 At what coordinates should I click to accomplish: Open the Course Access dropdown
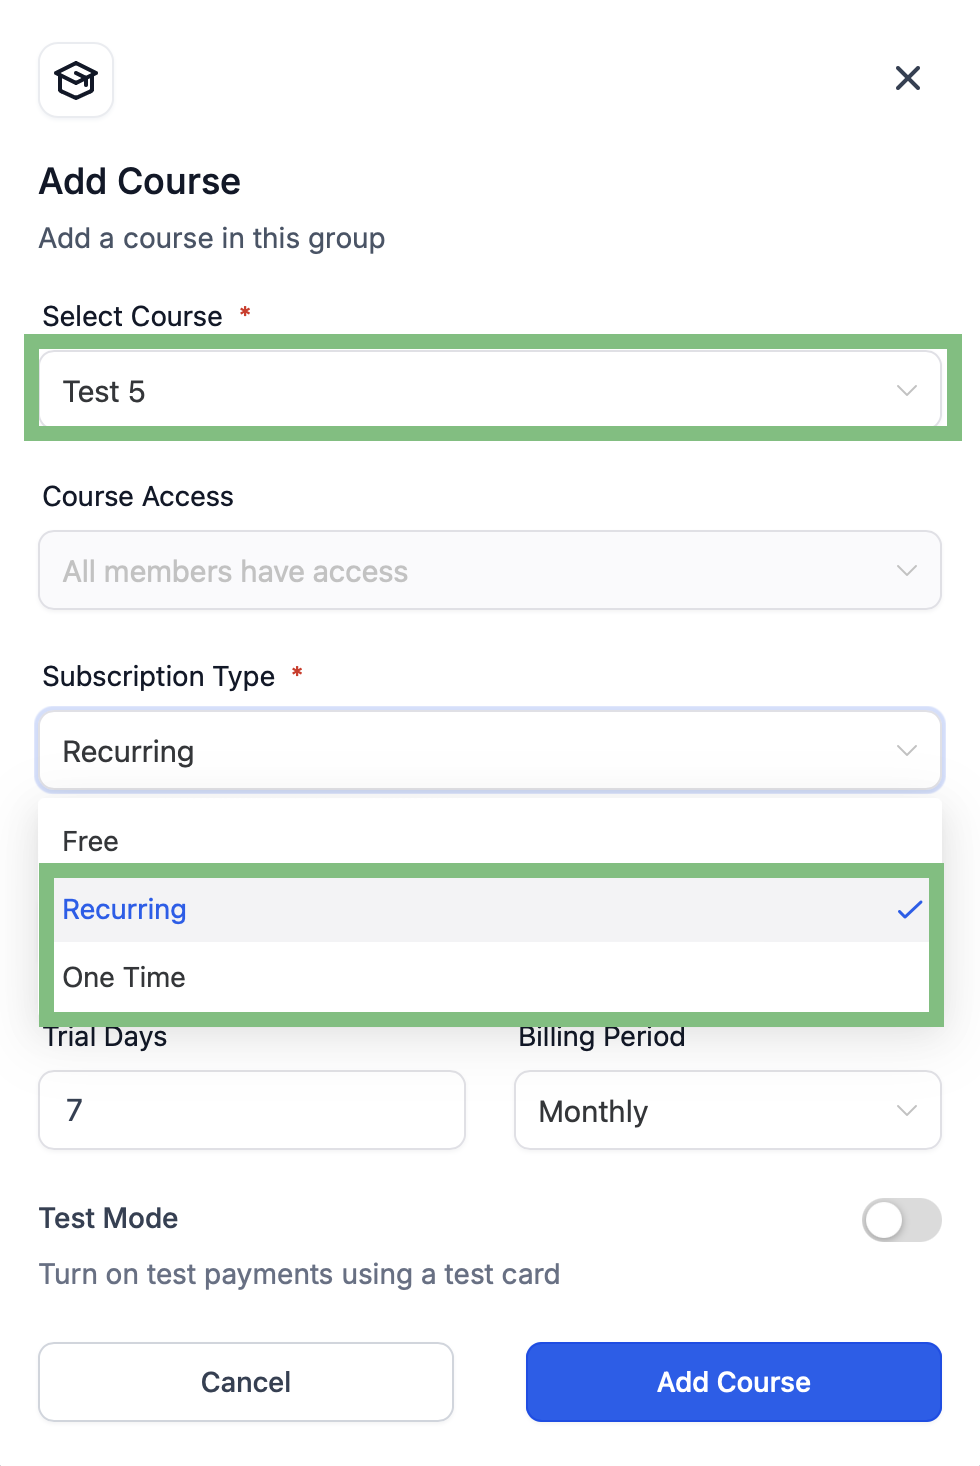click(490, 570)
